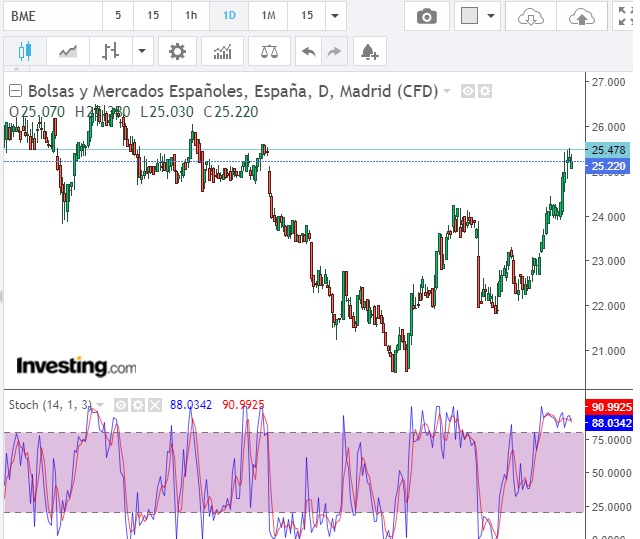Load chart layout from cloud
640x539 pixels.
[531, 16]
